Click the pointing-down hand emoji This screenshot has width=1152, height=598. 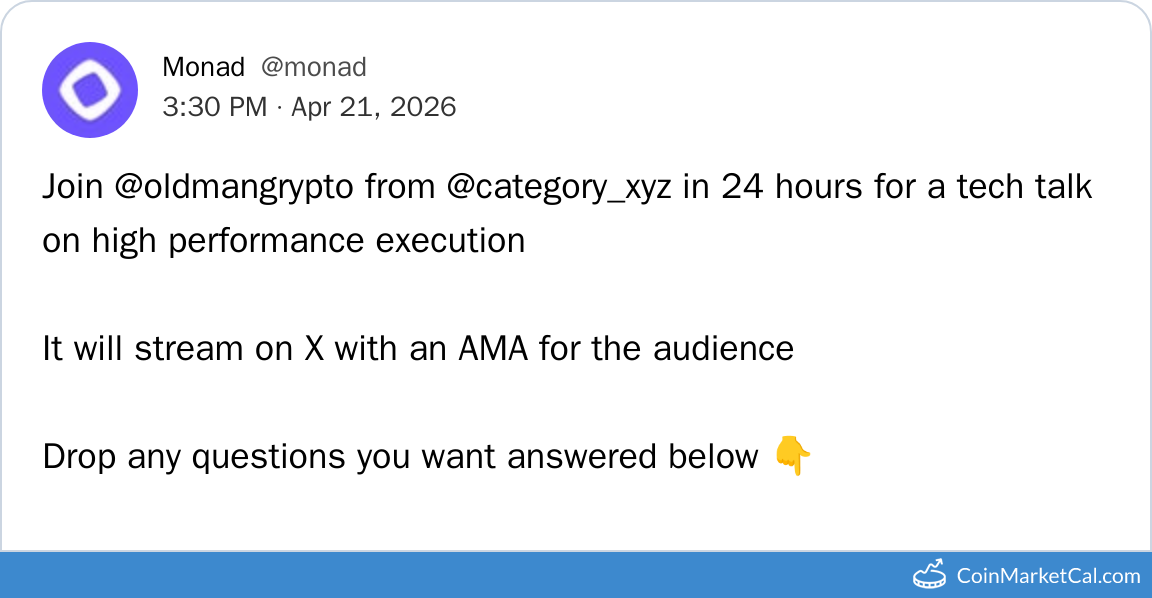(792, 458)
